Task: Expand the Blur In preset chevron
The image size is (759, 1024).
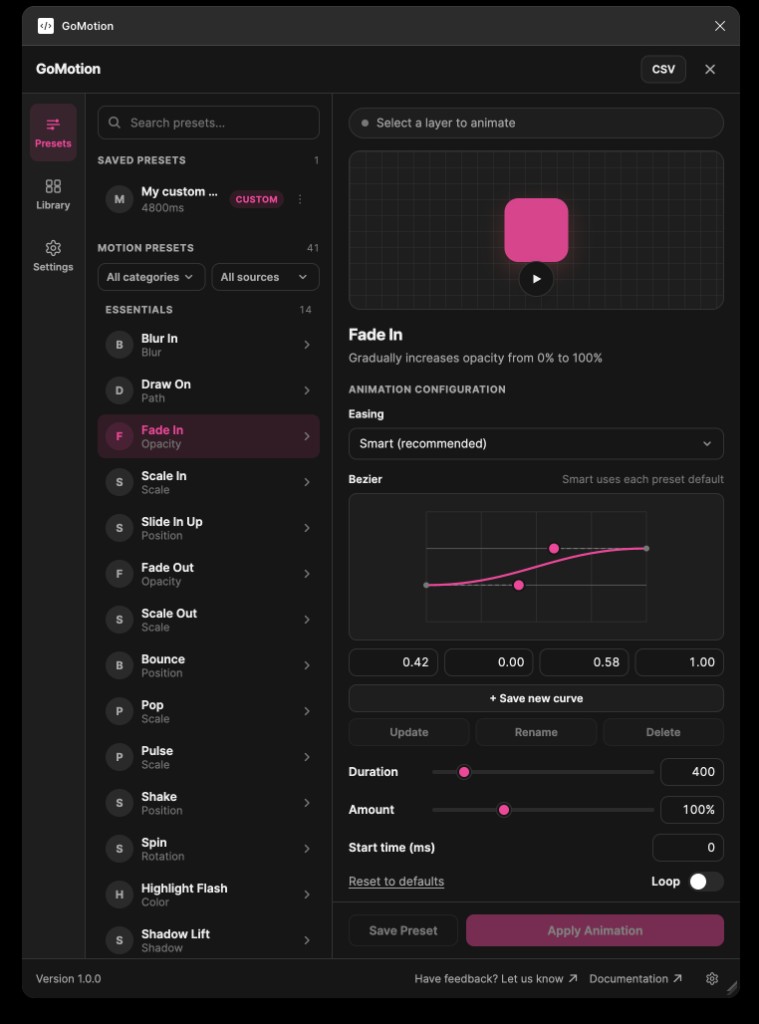Action: pyautogui.click(x=307, y=345)
